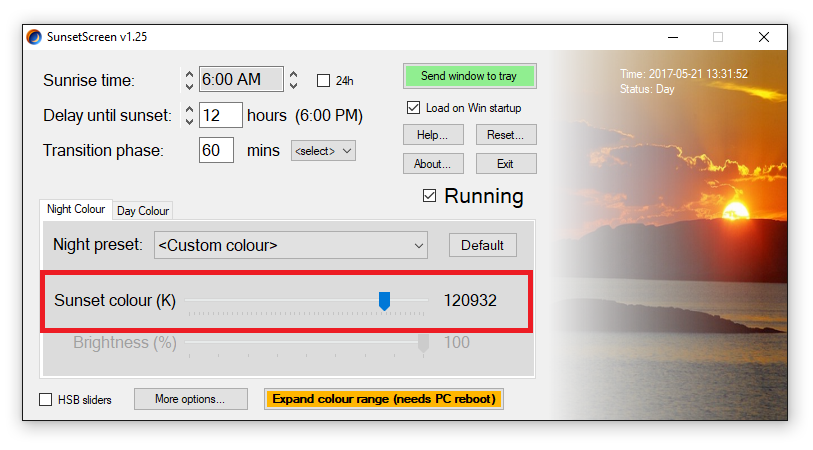Switch to the Night Colour tab
Viewport: 813px width, 450px height.
pyautogui.click(x=76, y=209)
